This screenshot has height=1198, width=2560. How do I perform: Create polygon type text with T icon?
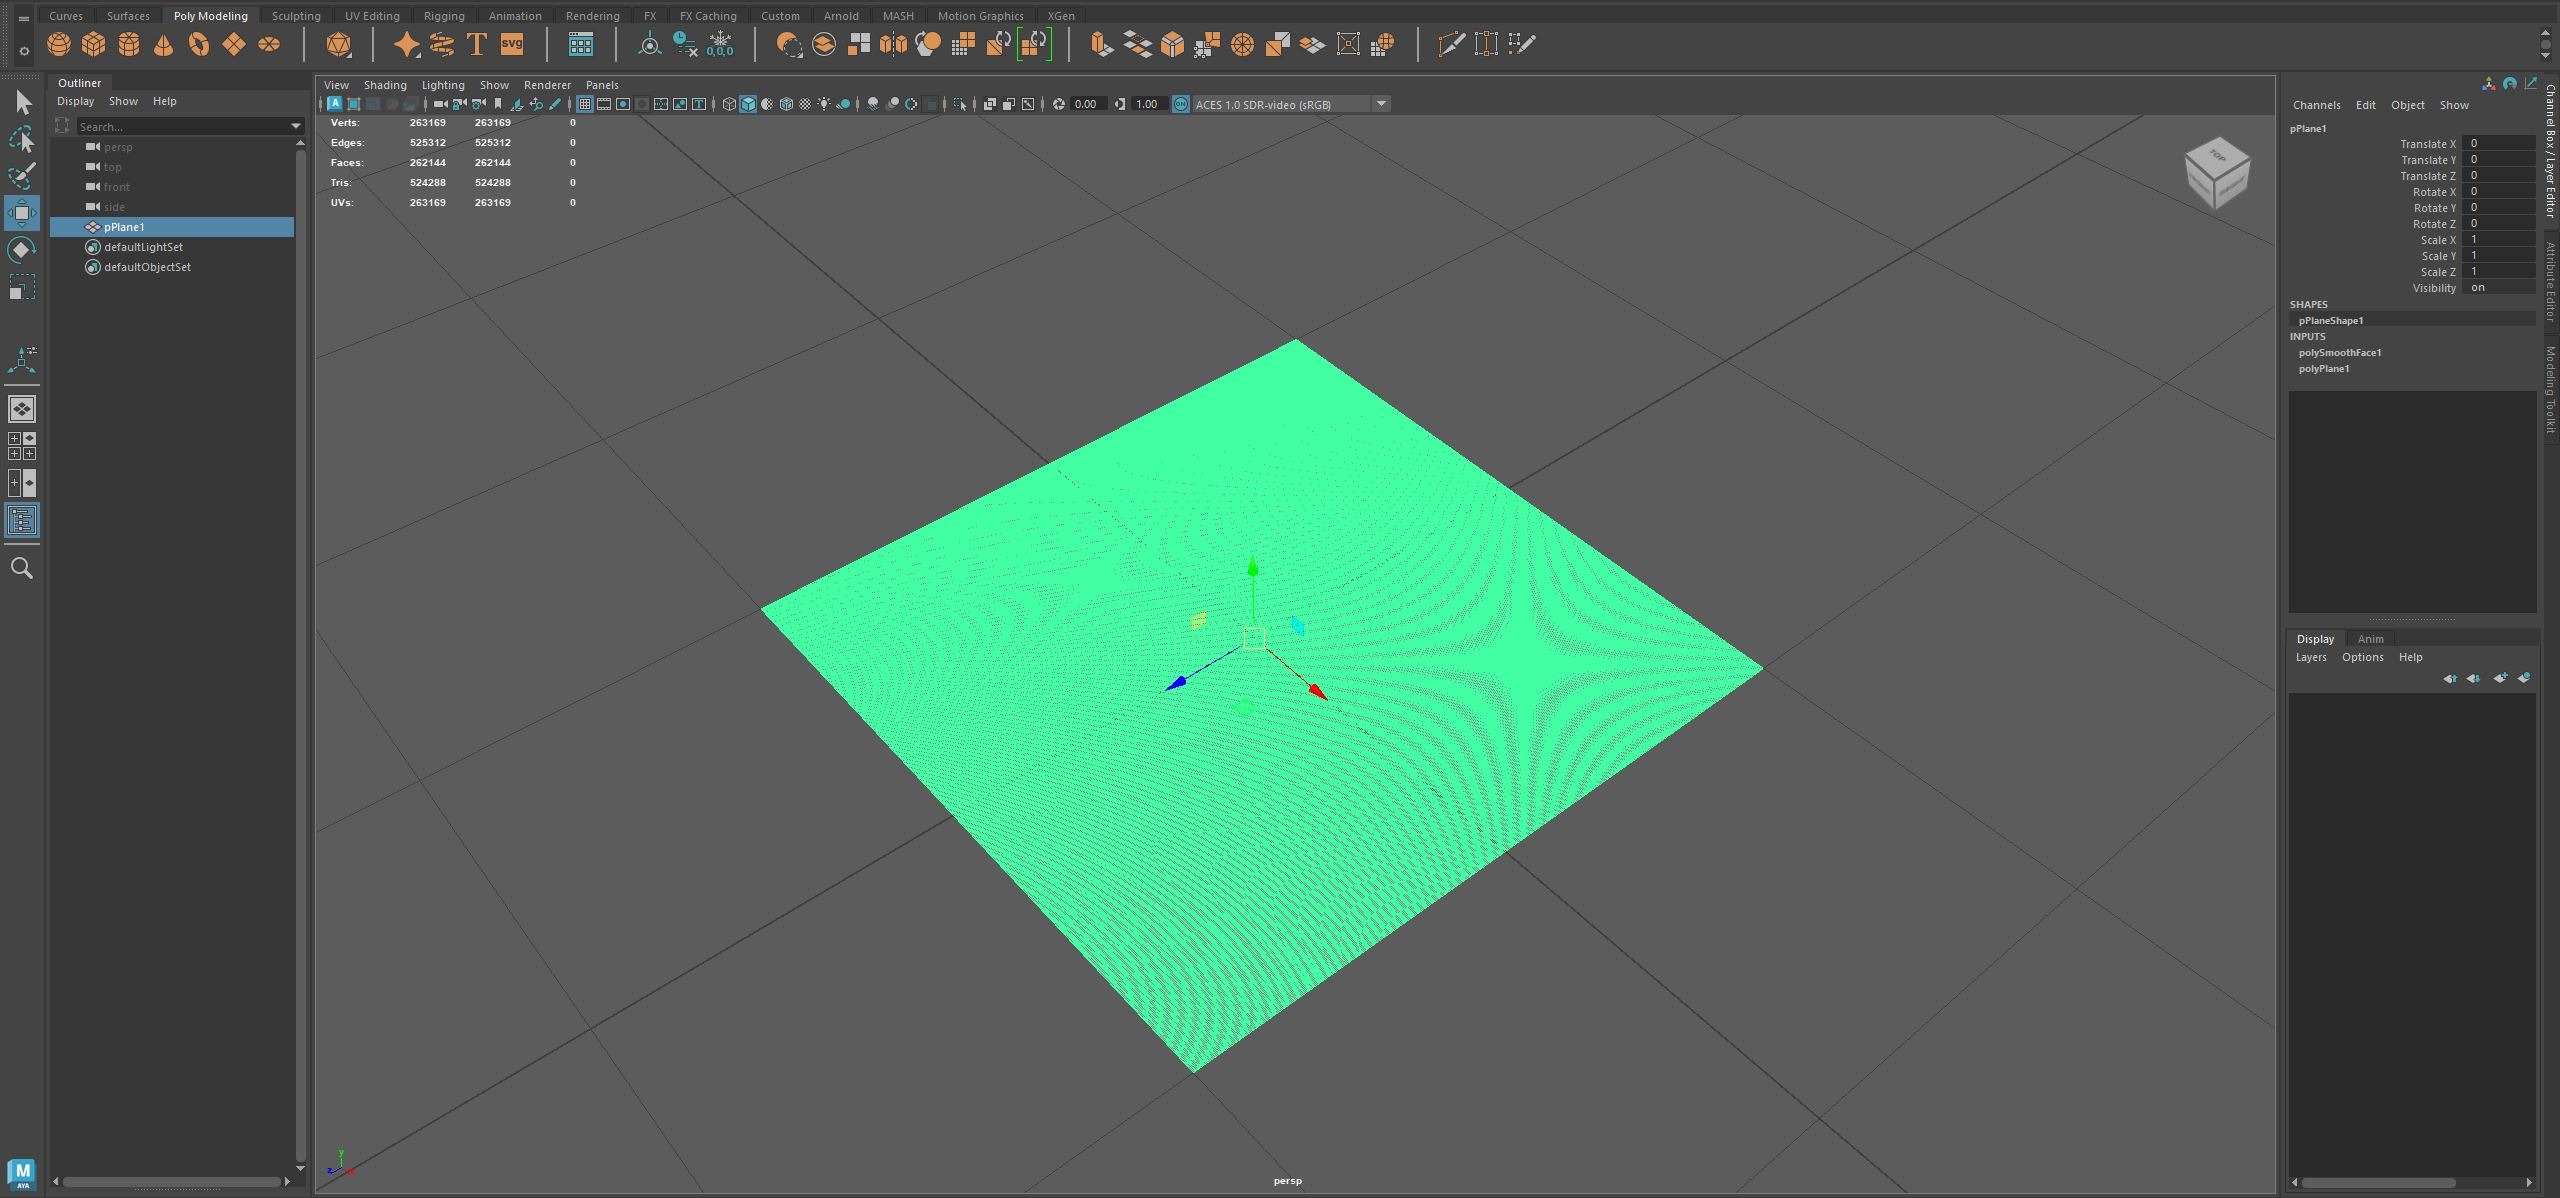tap(477, 44)
